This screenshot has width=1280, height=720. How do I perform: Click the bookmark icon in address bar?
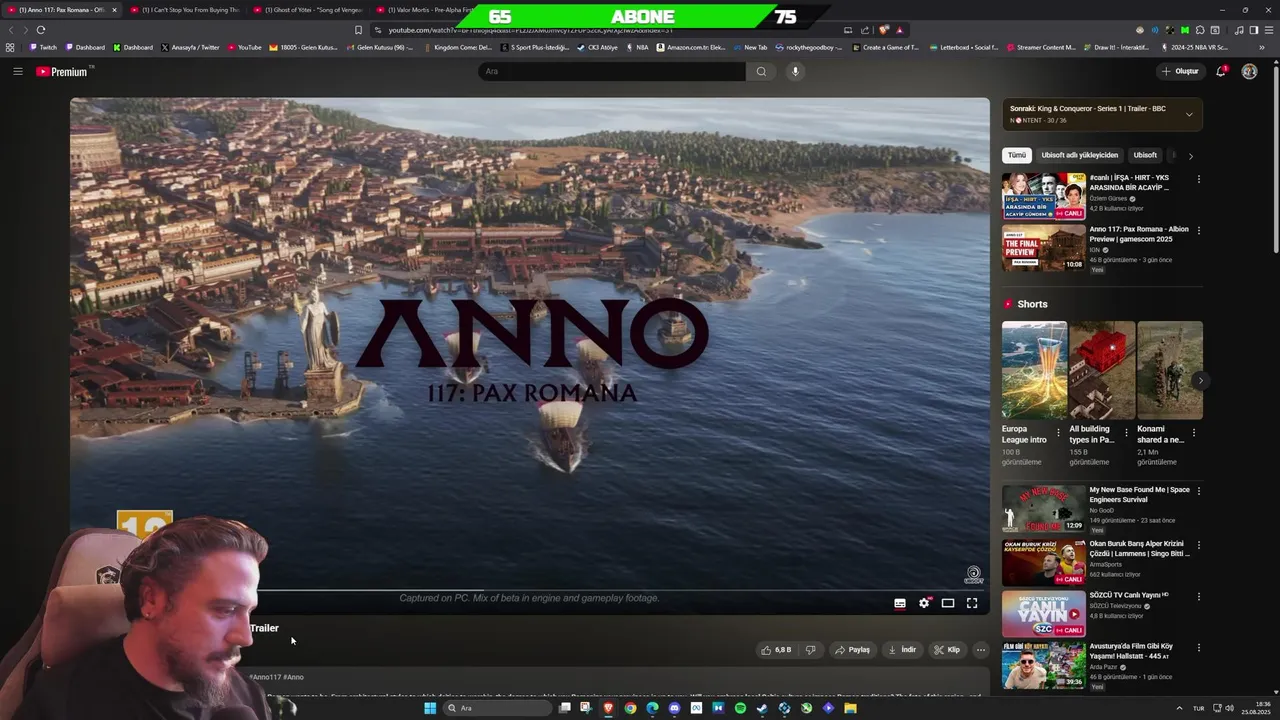coord(359,30)
